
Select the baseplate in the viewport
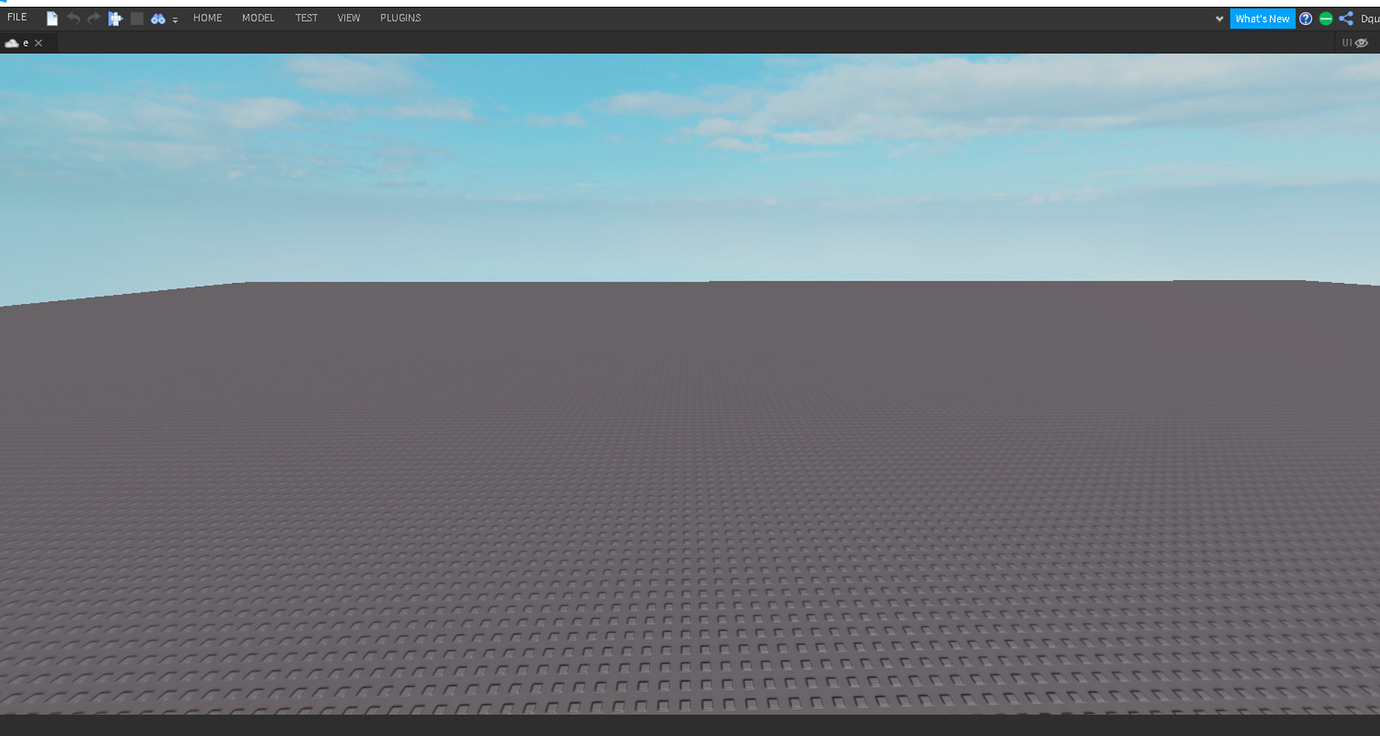pyautogui.click(x=690, y=500)
